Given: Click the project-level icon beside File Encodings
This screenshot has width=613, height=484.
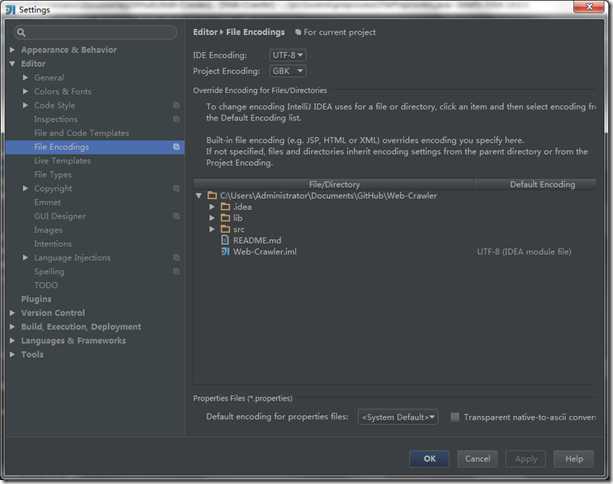Looking at the screenshot, I should (x=176, y=147).
